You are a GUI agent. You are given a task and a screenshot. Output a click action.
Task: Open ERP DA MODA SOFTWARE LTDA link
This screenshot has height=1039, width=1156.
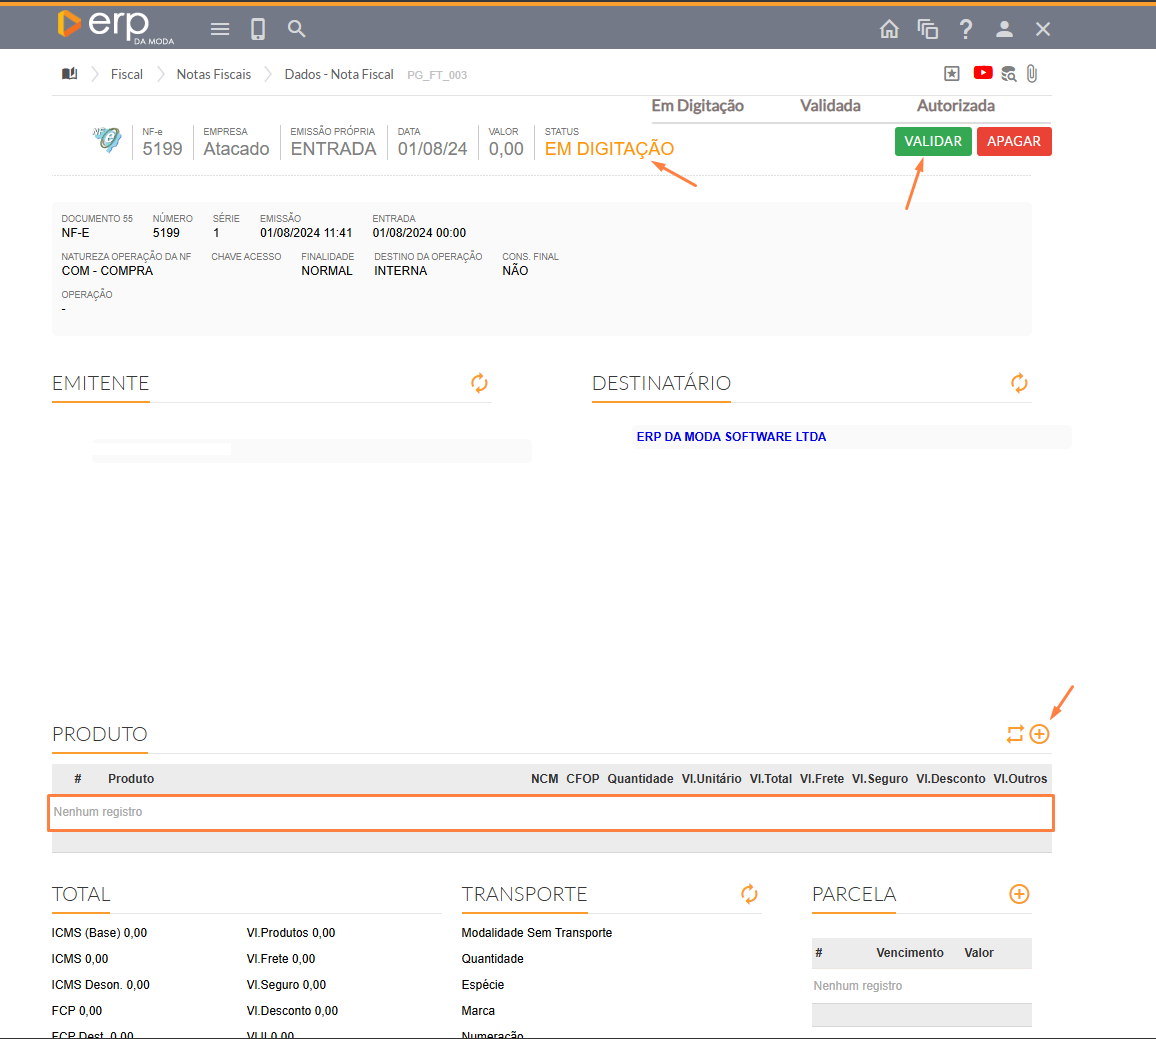731,437
